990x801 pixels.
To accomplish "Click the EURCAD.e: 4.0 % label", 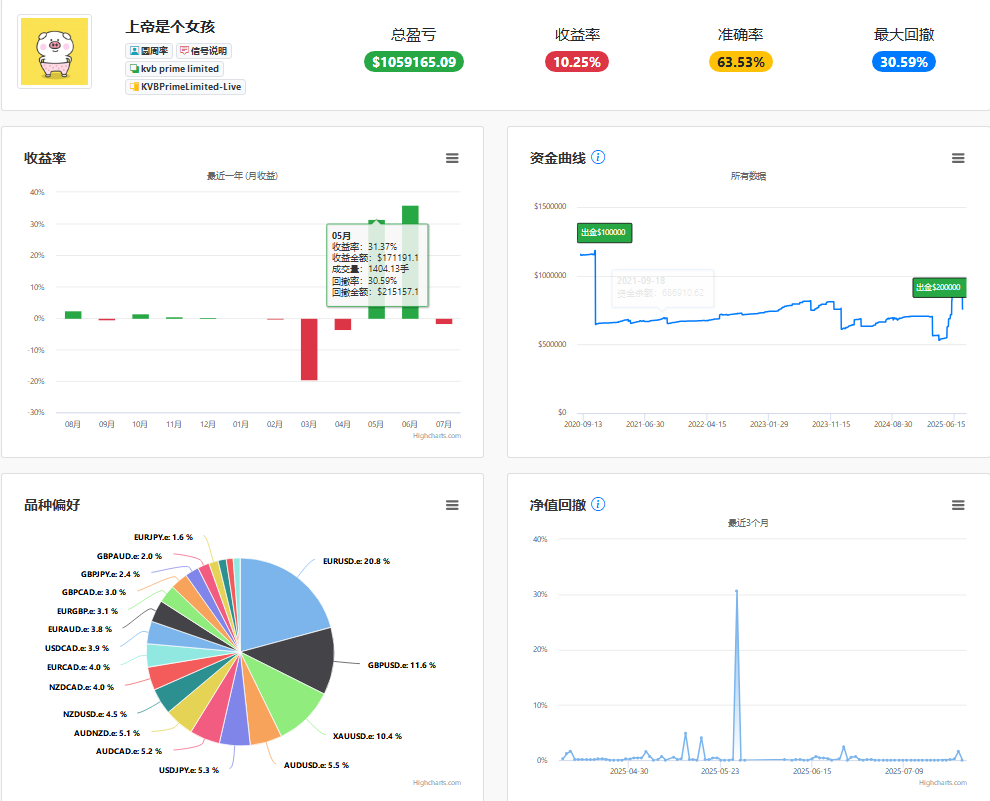I will click(78, 667).
